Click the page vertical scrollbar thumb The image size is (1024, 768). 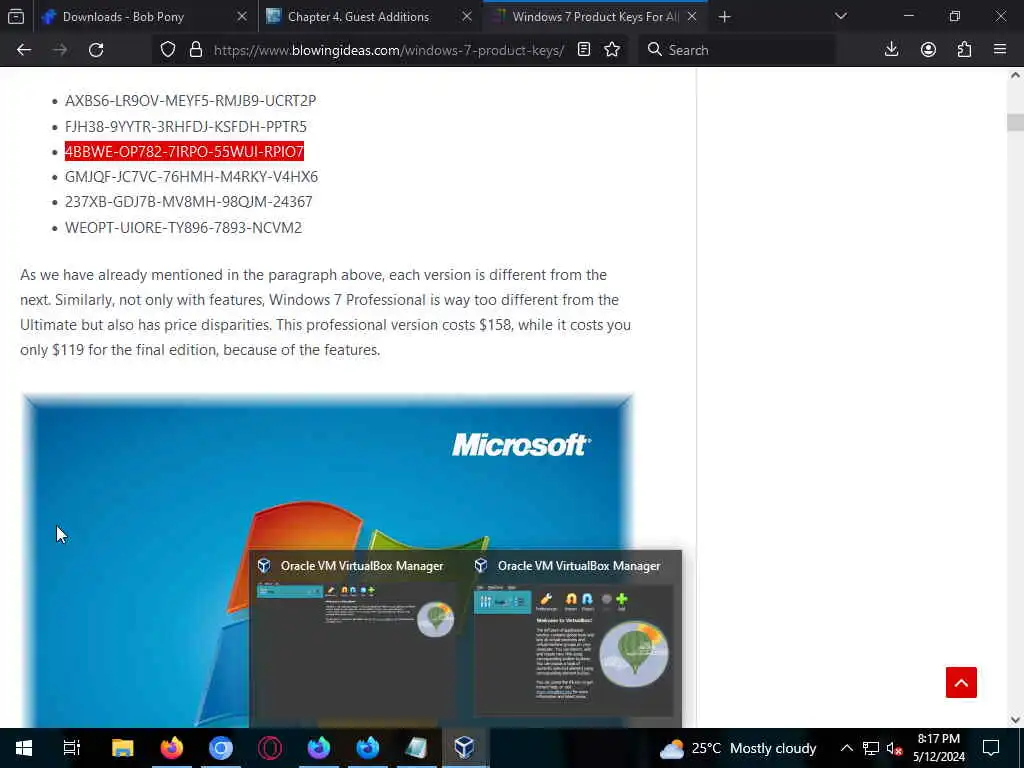click(x=1015, y=122)
